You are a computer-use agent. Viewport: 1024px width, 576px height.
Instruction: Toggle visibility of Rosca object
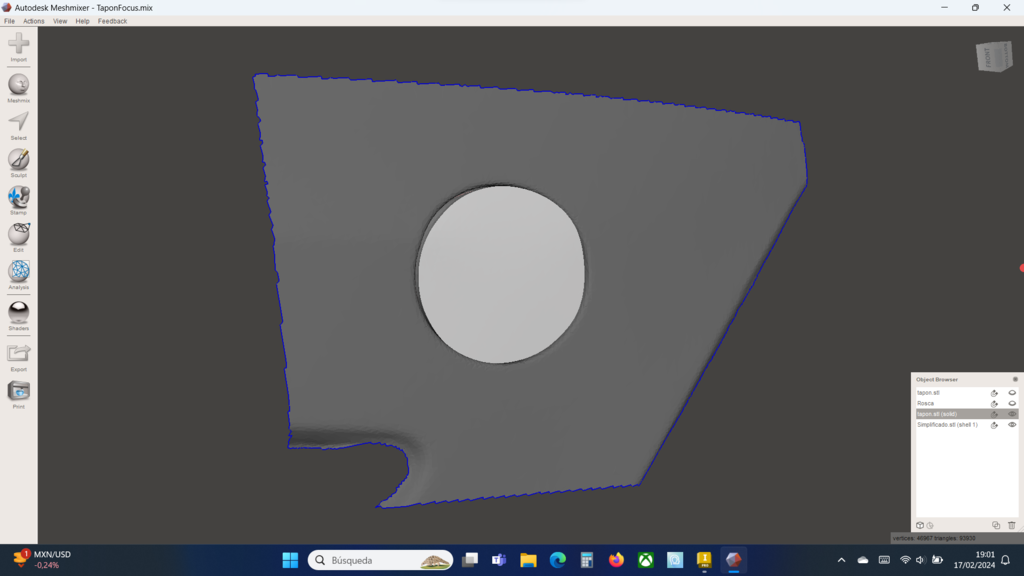(x=1012, y=404)
